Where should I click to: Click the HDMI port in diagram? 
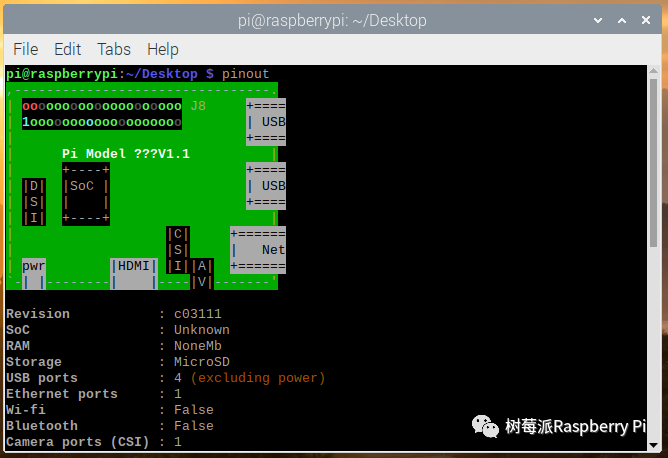134,266
